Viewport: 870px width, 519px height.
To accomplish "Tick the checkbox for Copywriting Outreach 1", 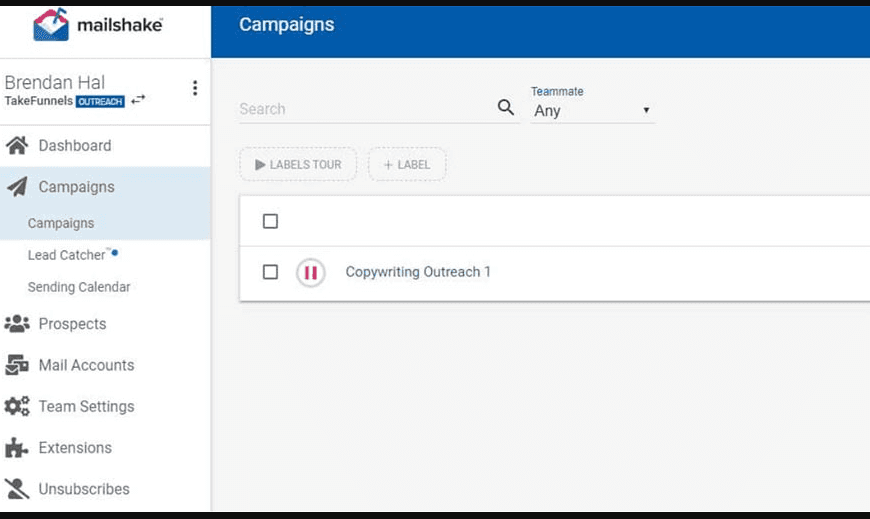I will (270, 272).
